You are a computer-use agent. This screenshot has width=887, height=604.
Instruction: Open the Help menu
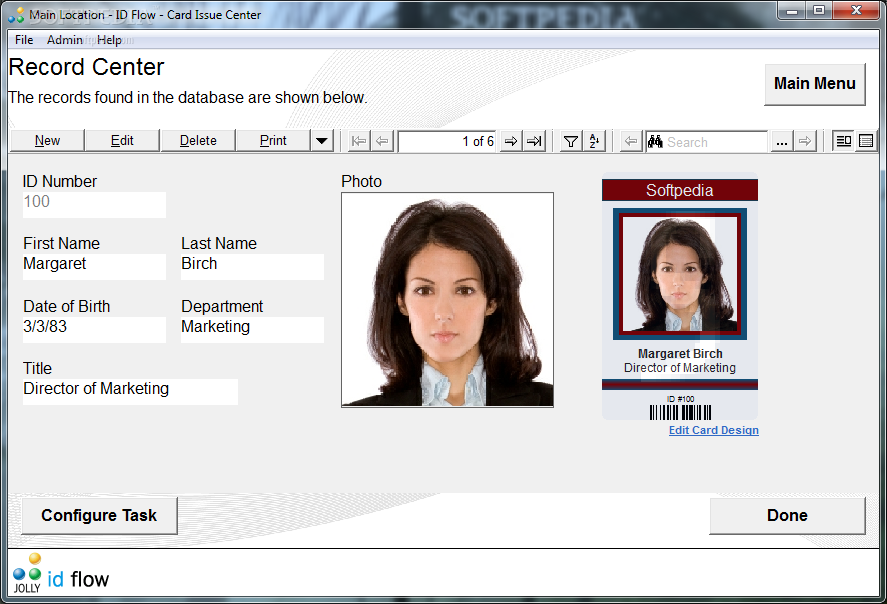[109, 40]
